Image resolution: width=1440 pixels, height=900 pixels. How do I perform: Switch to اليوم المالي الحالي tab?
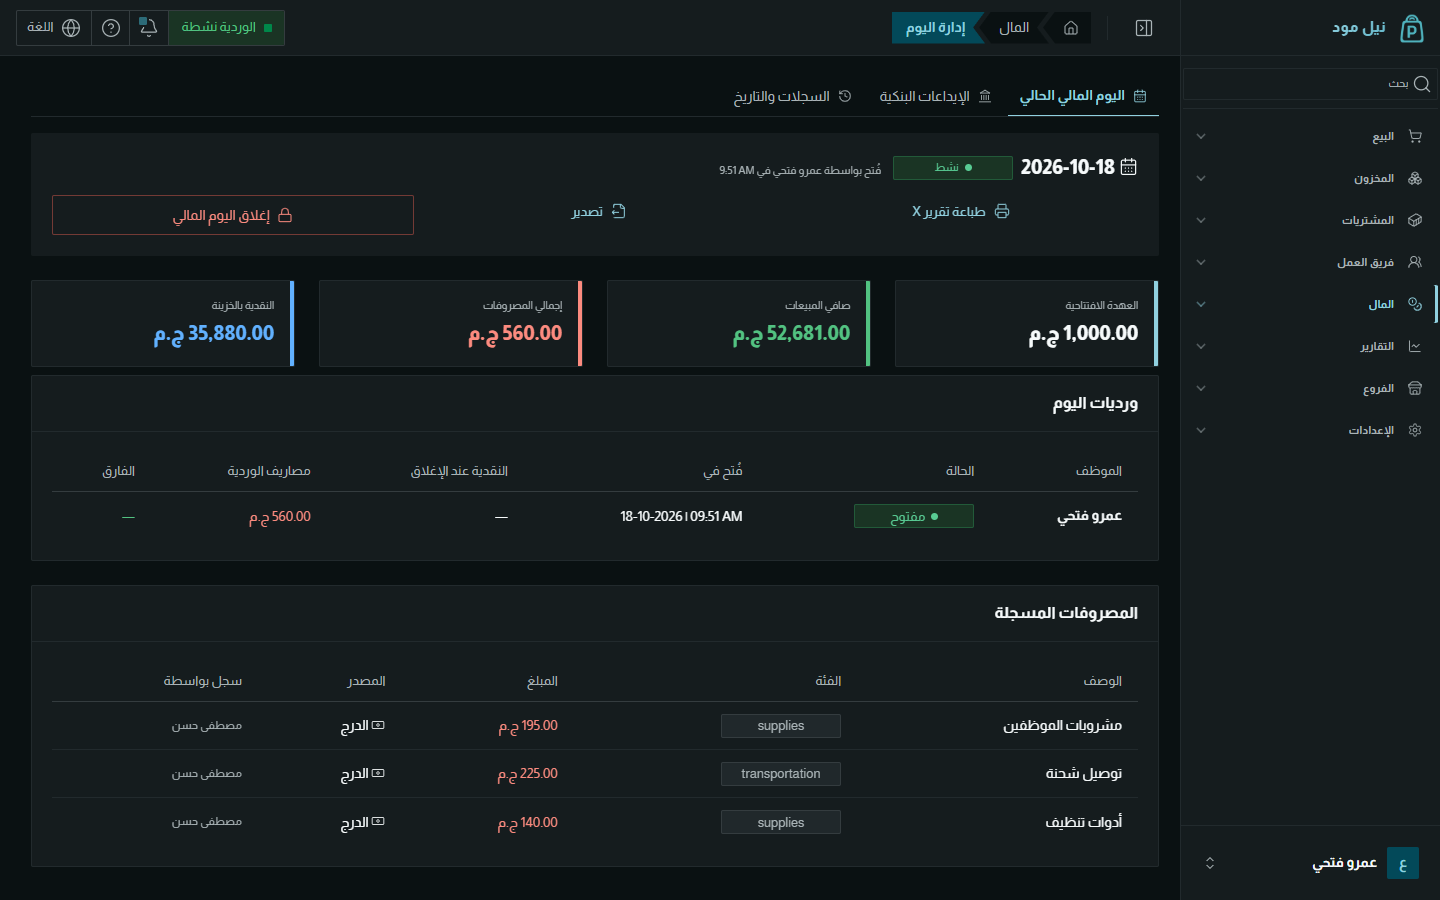(x=1083, y=96)
